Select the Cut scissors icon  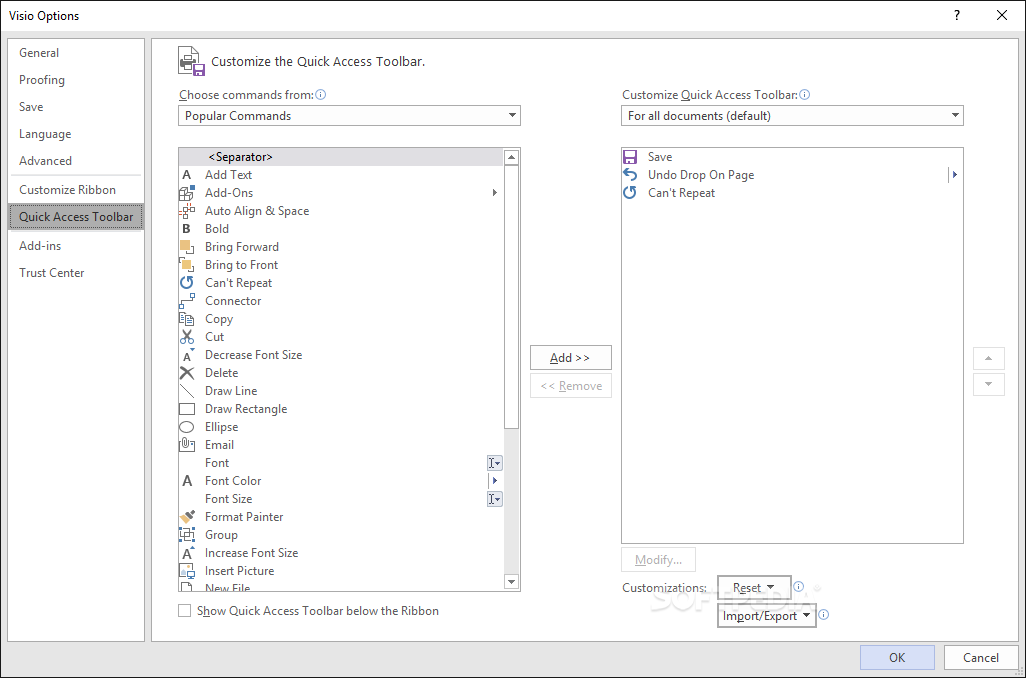point(186,337)
